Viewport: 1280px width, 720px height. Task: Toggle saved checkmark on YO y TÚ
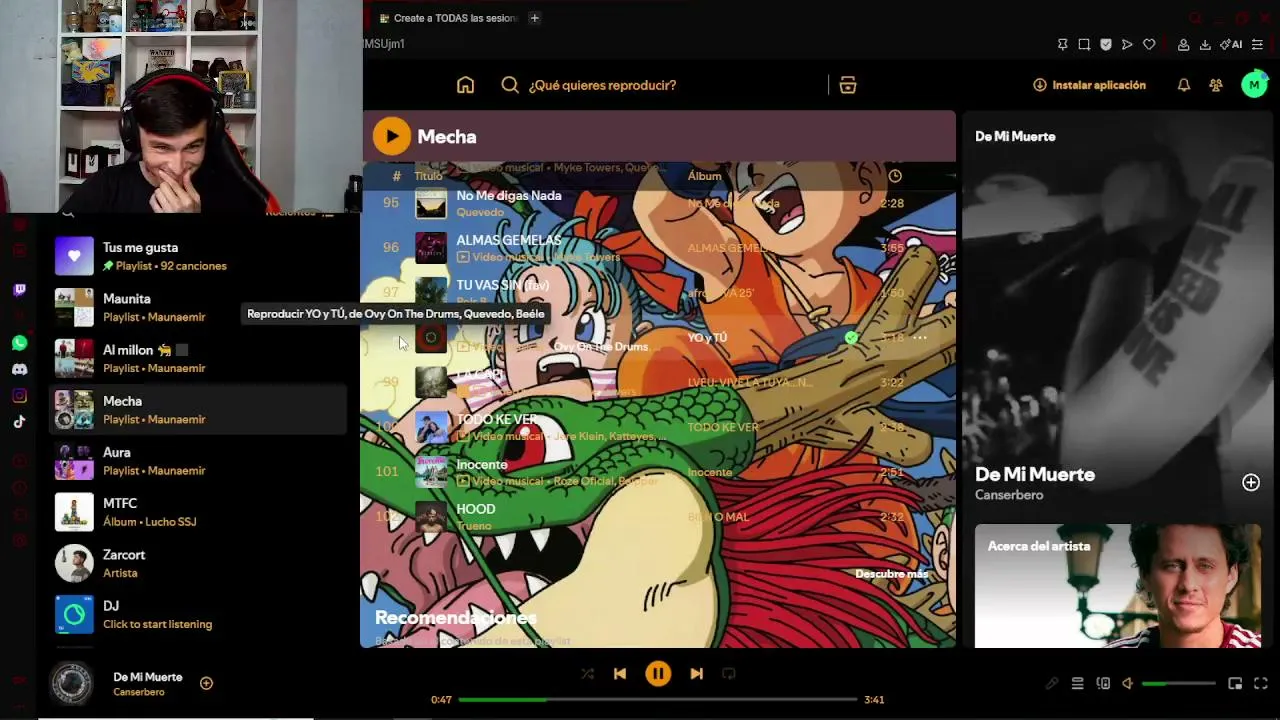pos(851,338)
